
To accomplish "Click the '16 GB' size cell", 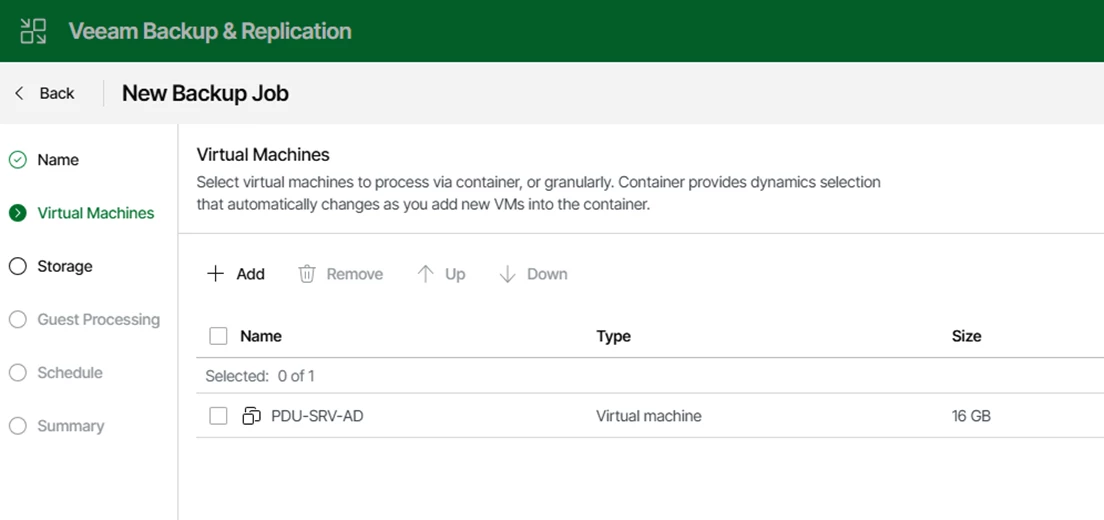I will pyautogui.click(x=971, y=416).
